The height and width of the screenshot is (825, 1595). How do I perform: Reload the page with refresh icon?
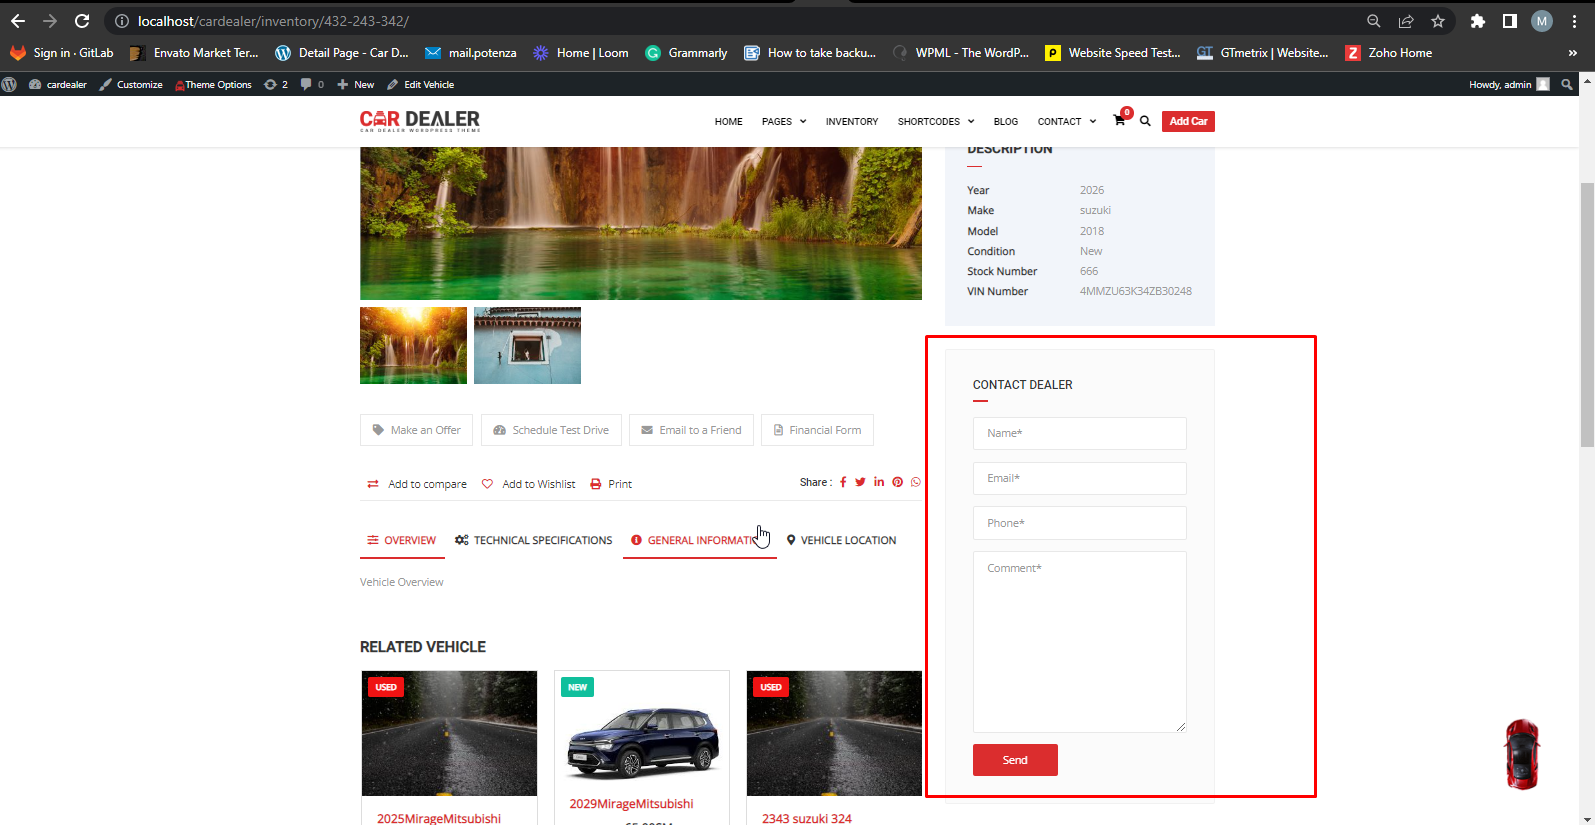(x=82, y=21)
